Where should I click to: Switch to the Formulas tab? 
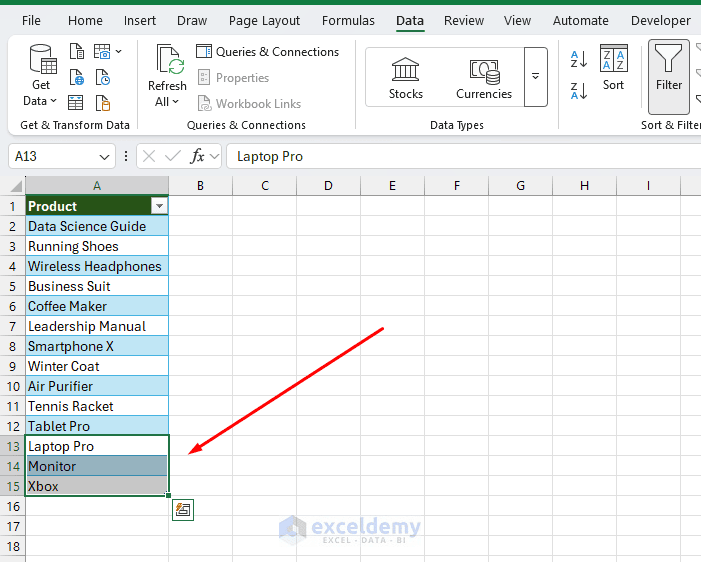tap(348, 21)
